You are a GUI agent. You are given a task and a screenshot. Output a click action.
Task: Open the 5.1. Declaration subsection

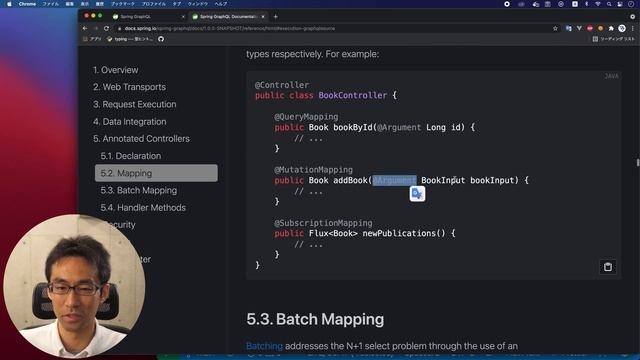tap(131, 156)
